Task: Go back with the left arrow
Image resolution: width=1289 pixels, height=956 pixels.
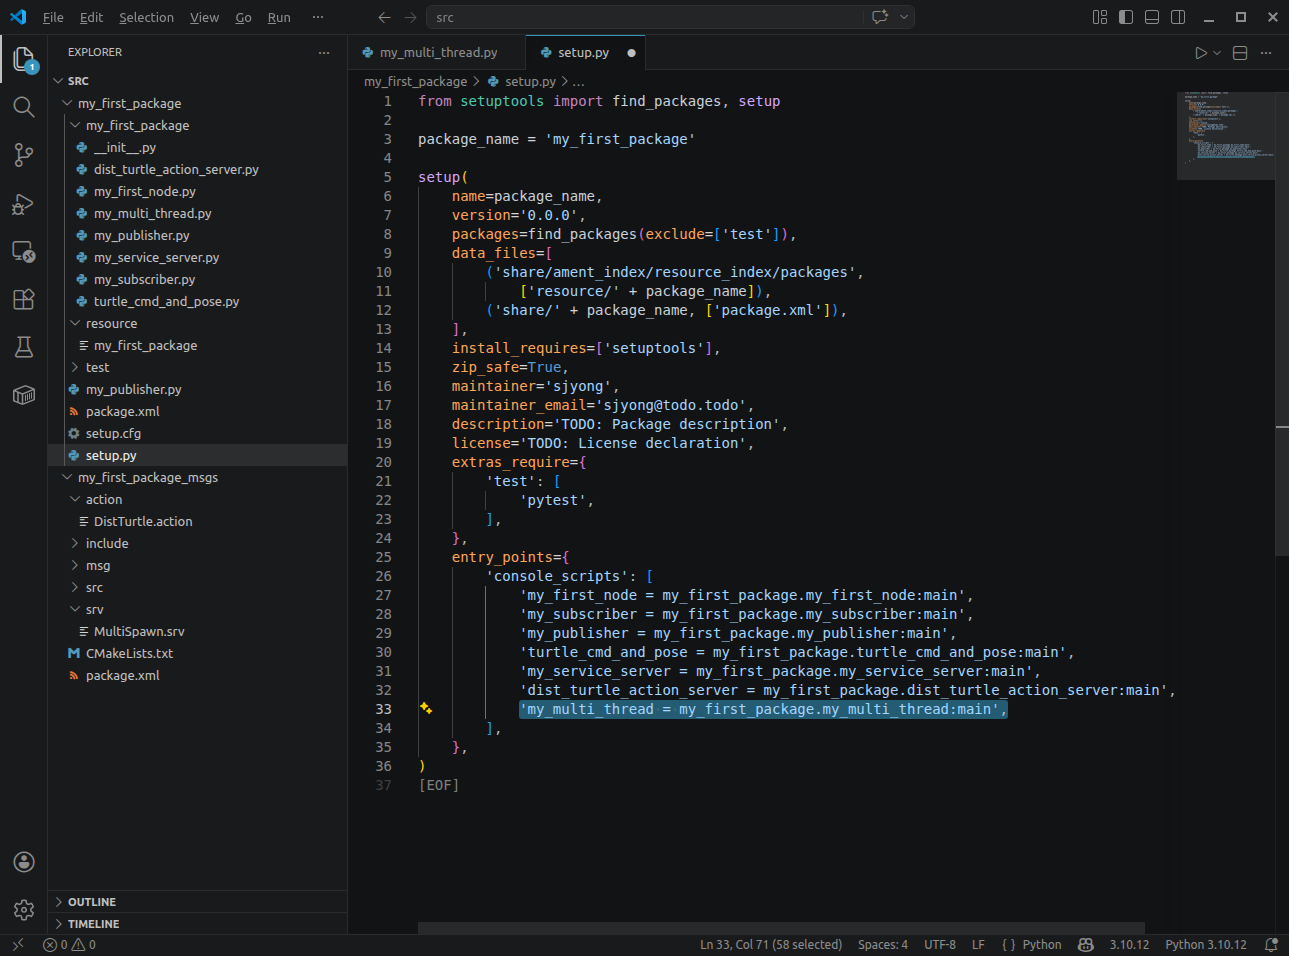Action: pyautogui.click(x=384, y=17)
